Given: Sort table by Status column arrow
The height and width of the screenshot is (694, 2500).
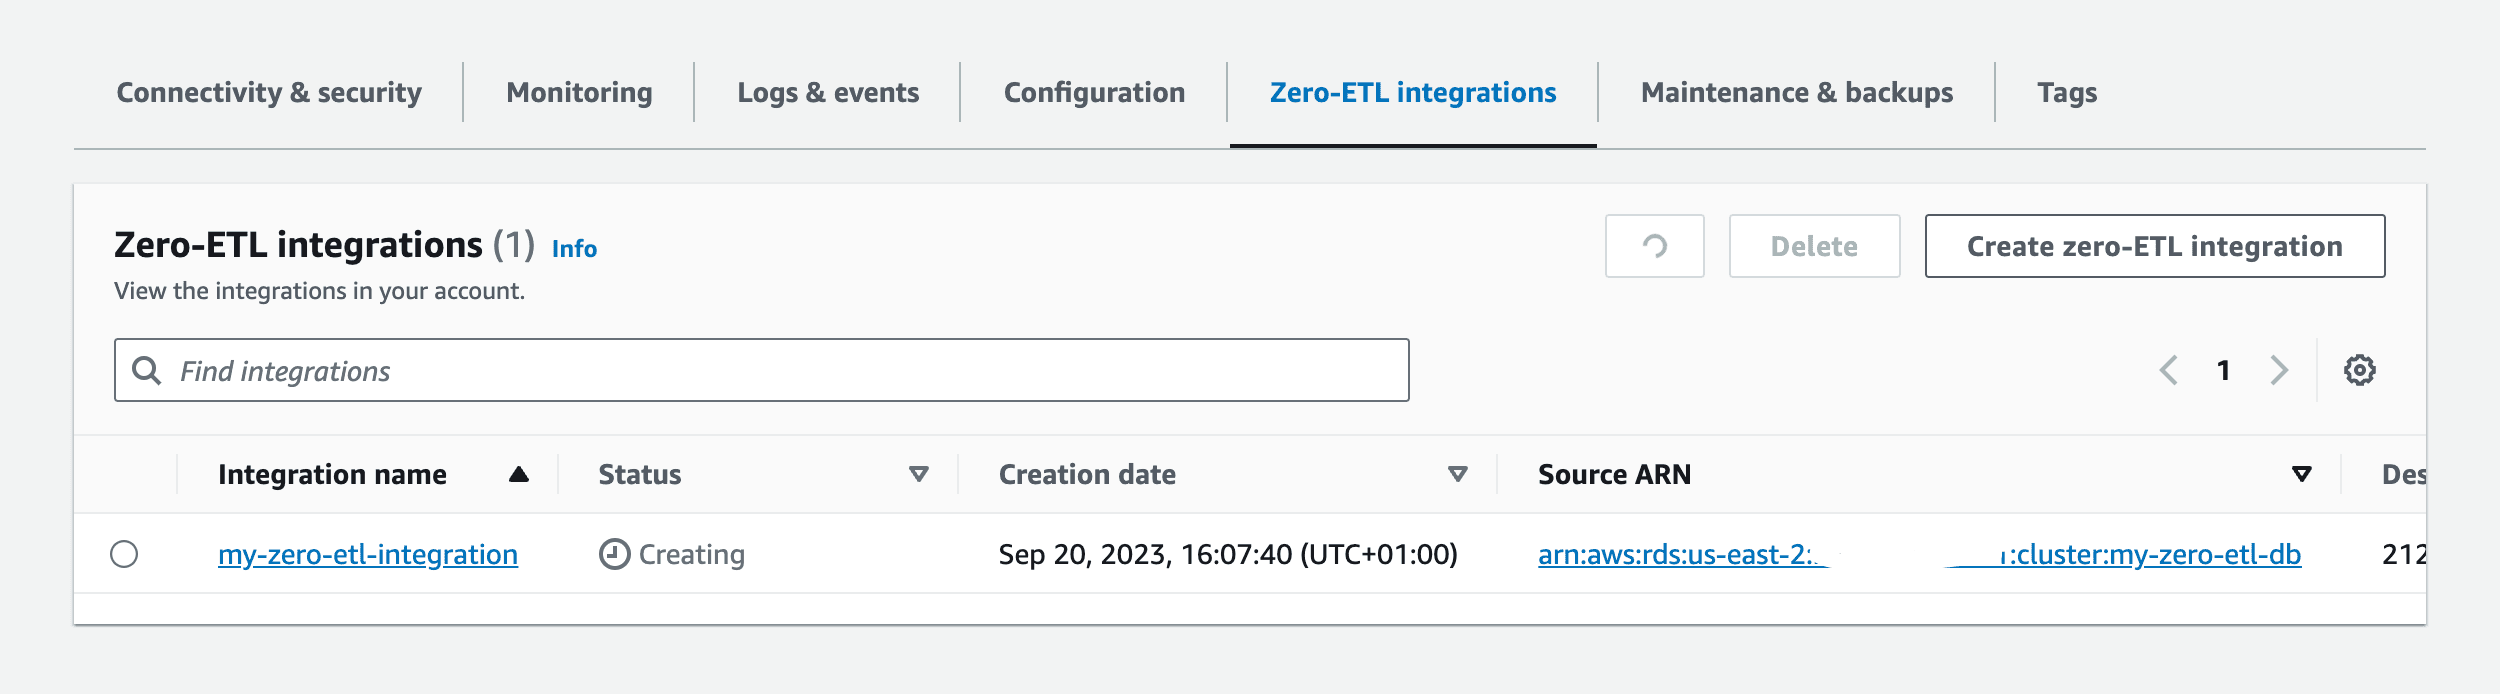Looking at the screenshot, I should click(918, 474).
